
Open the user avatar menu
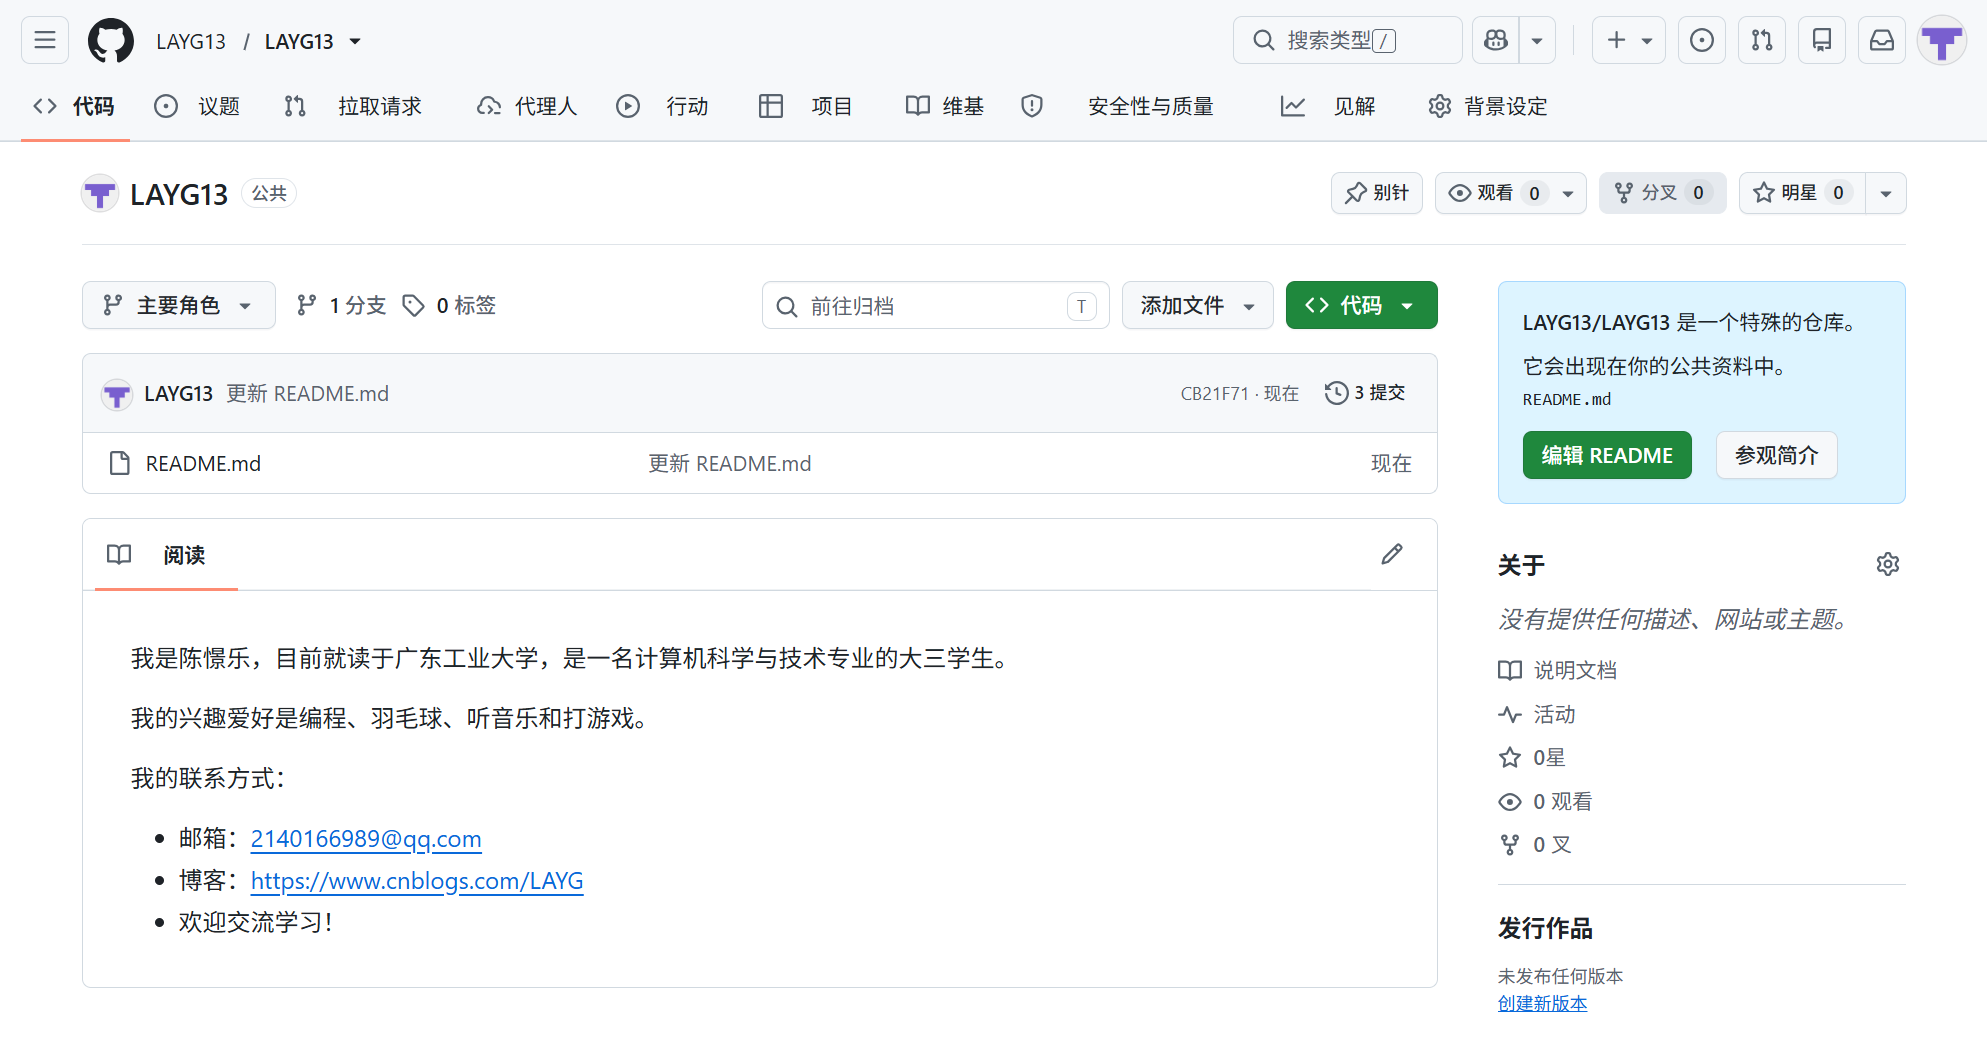[1942, 41]
